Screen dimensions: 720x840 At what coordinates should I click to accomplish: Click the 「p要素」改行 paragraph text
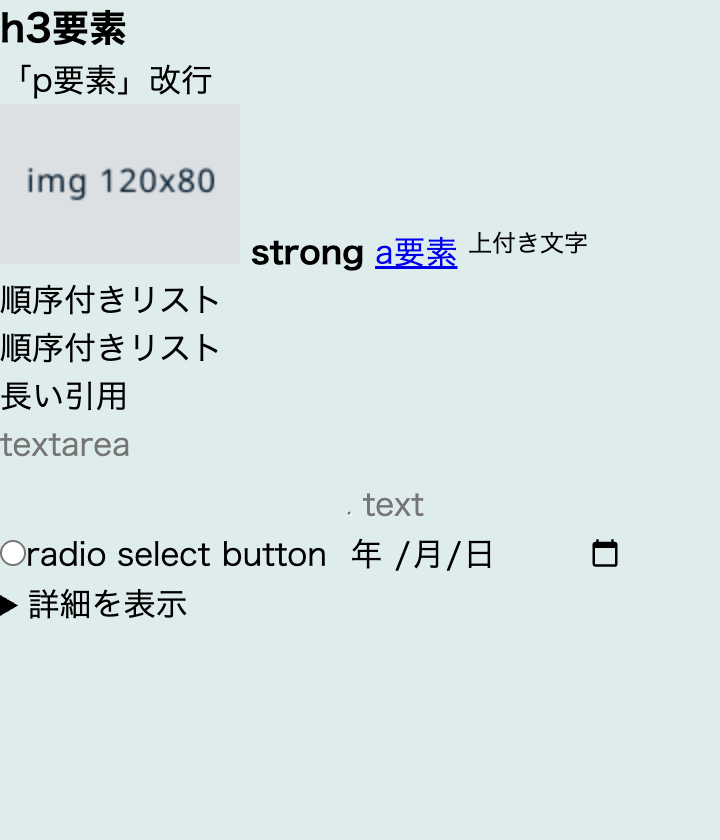106,80
